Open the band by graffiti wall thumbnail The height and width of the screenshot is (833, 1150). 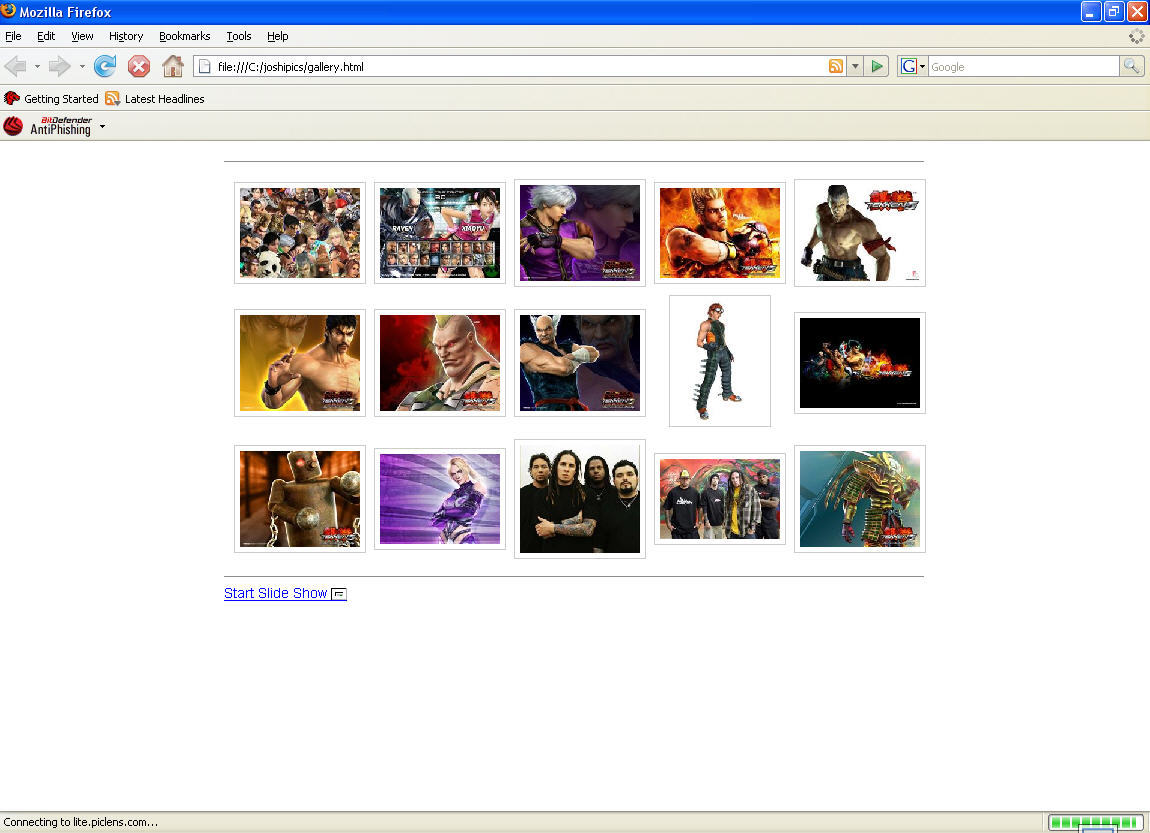tap(720, 499)
